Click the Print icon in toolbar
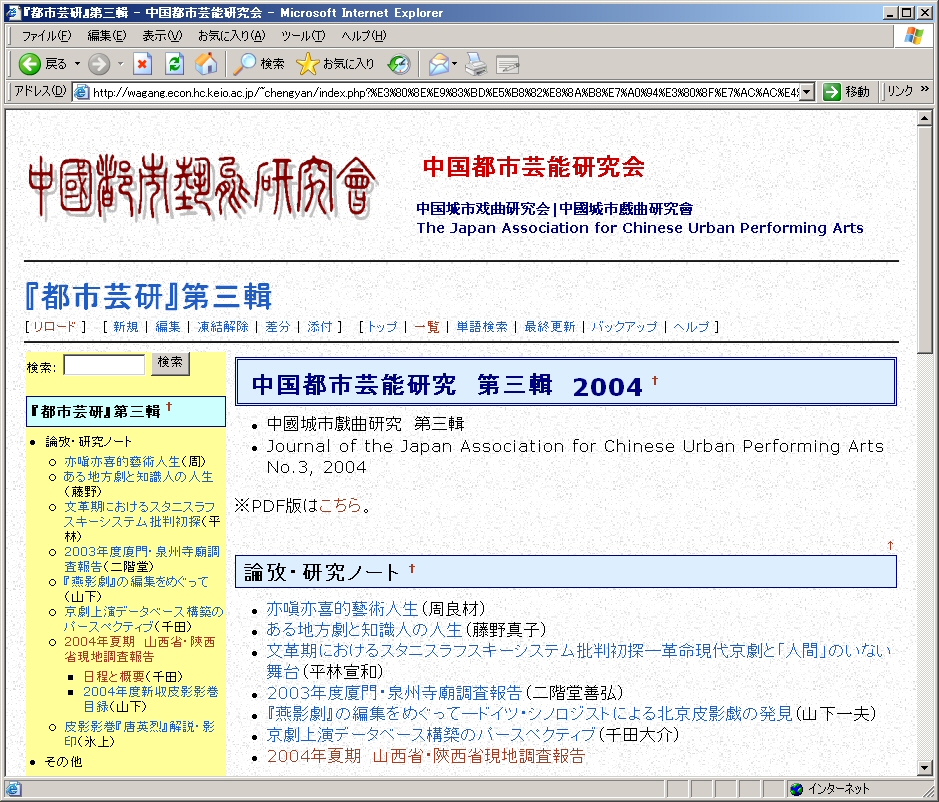Screen dimensions: 939x802 coord(476,64)
